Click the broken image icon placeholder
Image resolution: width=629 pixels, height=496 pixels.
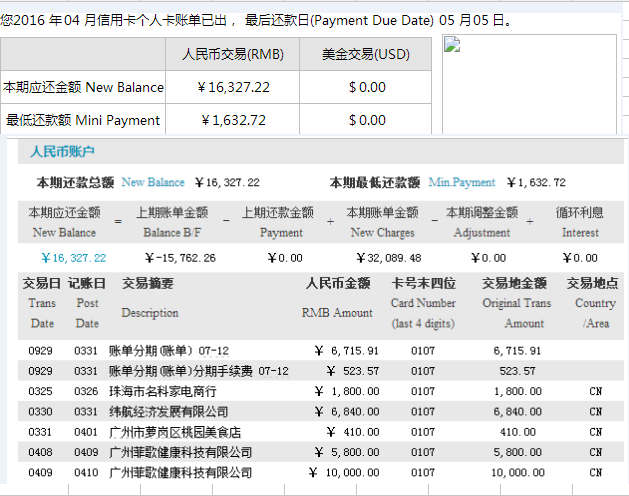[x=451, y=44]
